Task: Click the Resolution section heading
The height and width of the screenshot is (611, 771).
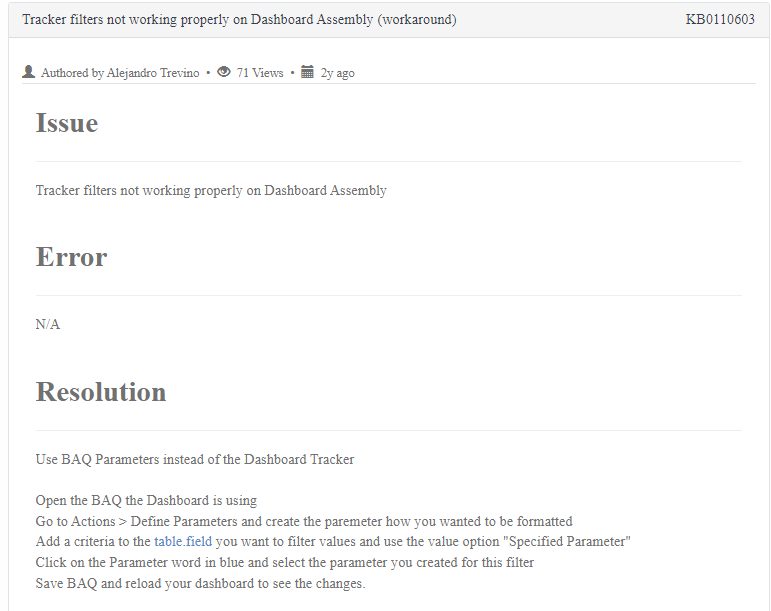Action: coord(101,391)
